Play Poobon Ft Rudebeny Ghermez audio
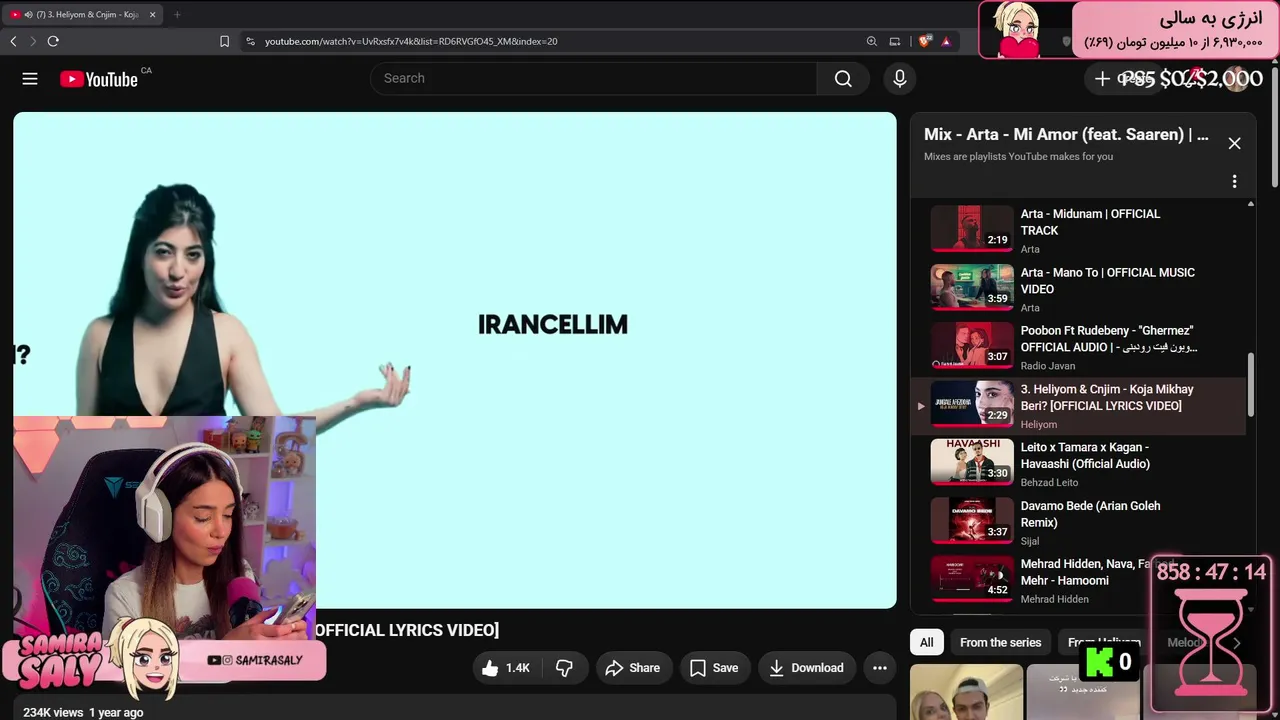 click(x=1080, y=347)
